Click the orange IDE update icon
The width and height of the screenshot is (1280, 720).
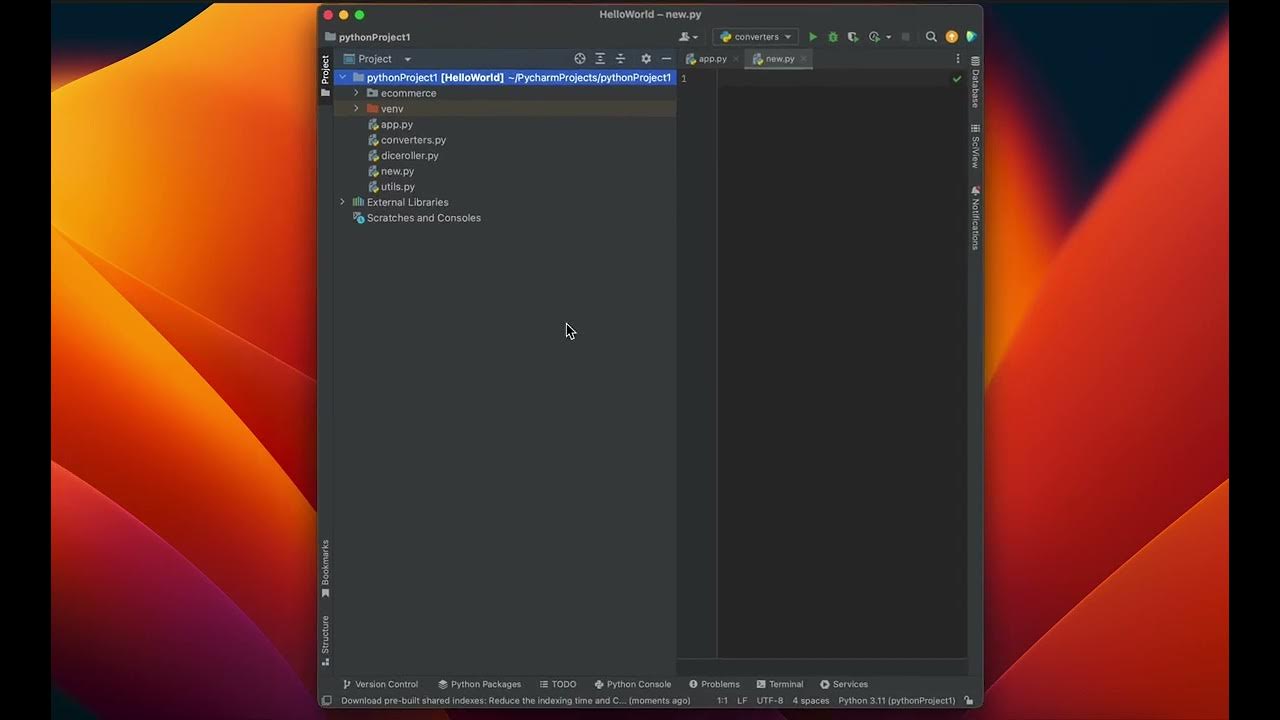coord(951,37)
